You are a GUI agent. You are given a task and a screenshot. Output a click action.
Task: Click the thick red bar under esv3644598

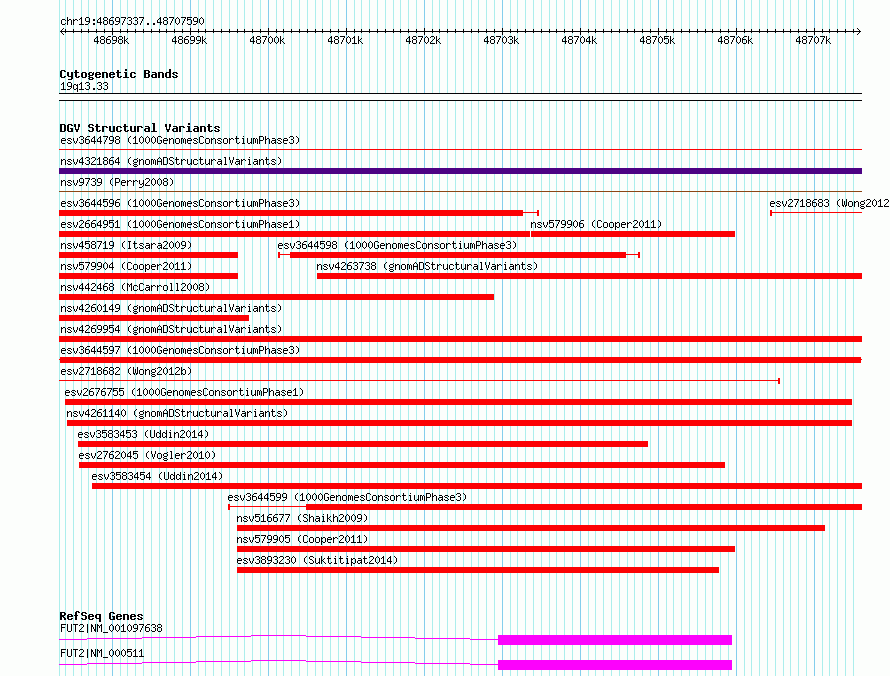458,255
